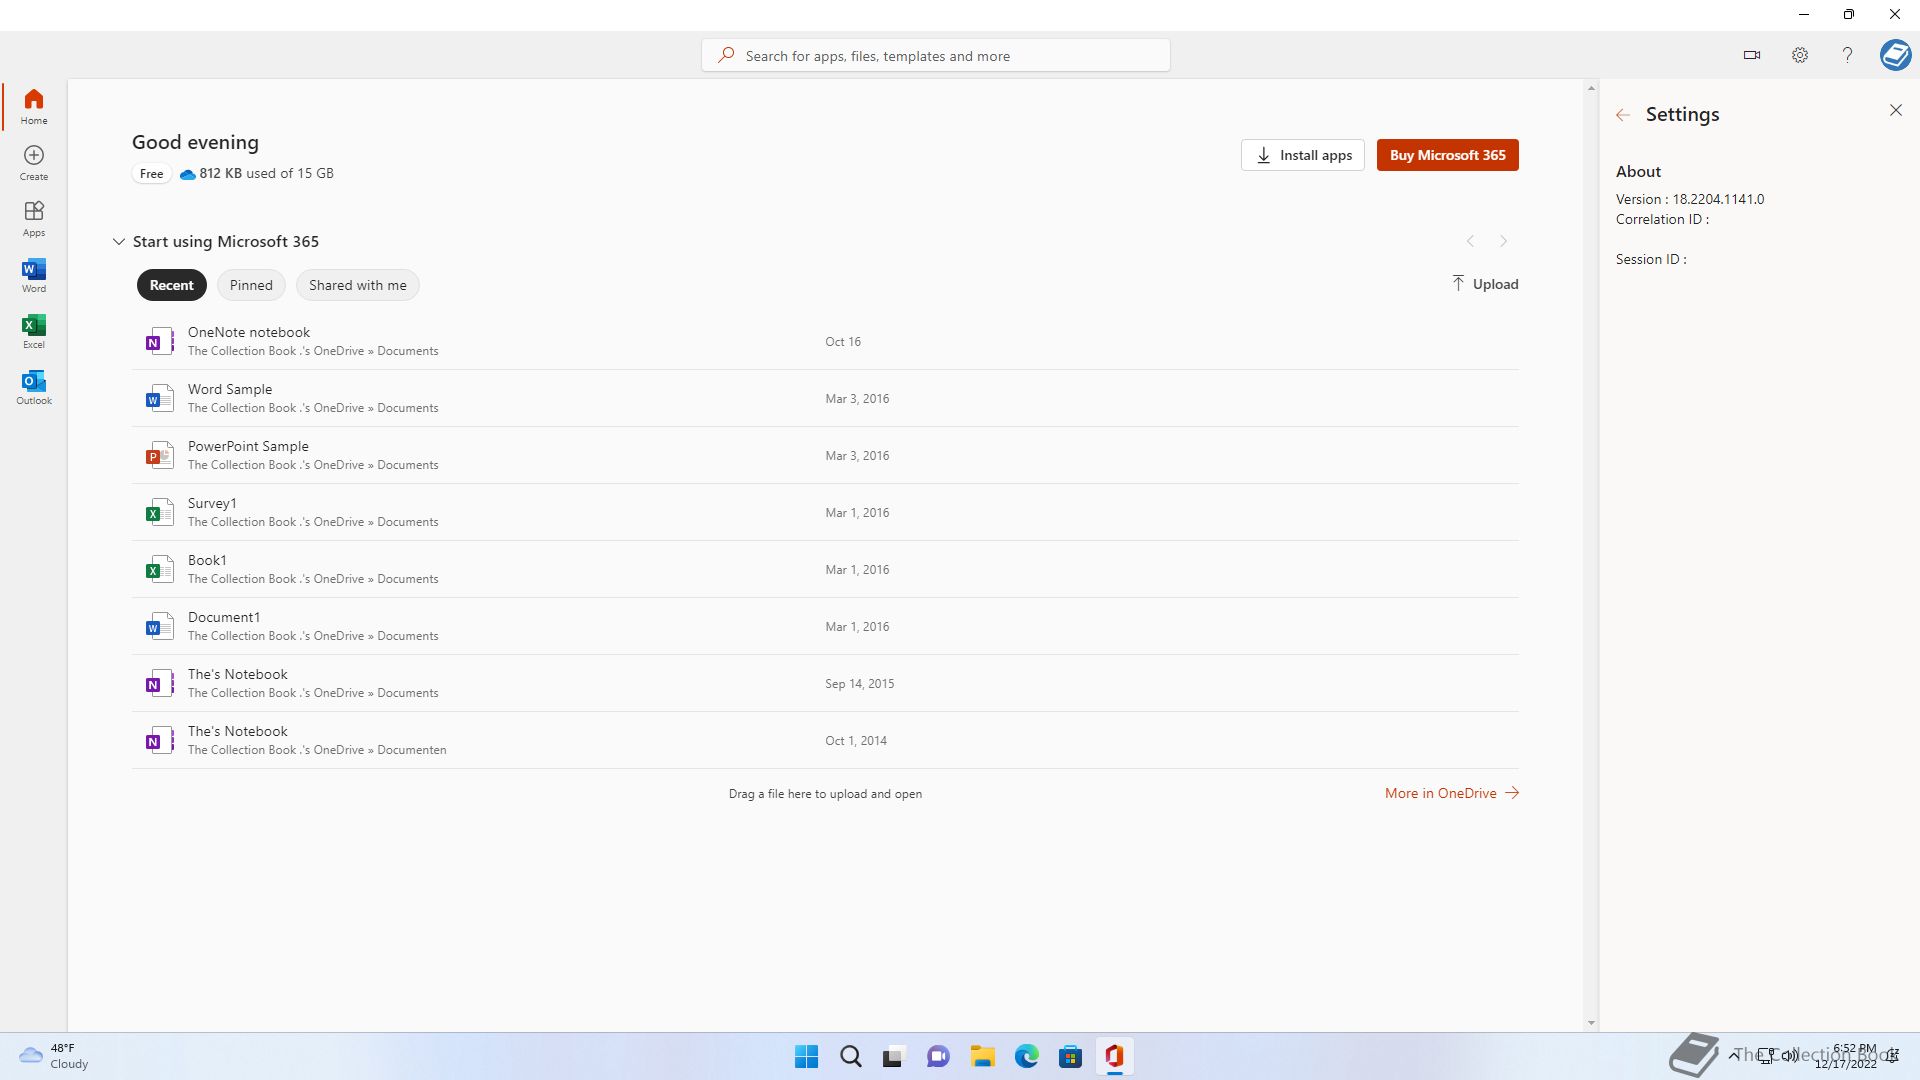The height and width of the screenshot is (1080, 1920).
Task: Click the PowerPoint Sample file icon
Action: point(159,456)
